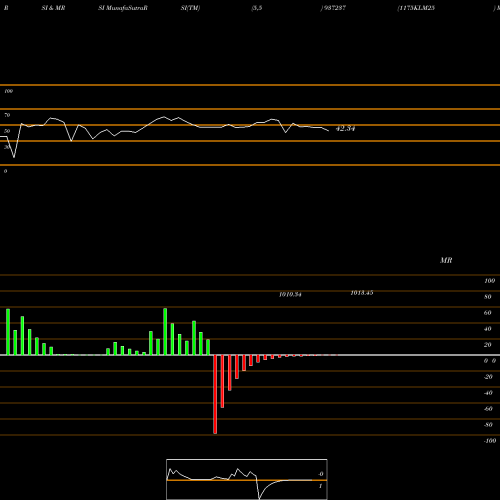Click the MR axis label 60

[x=488, y=313]
